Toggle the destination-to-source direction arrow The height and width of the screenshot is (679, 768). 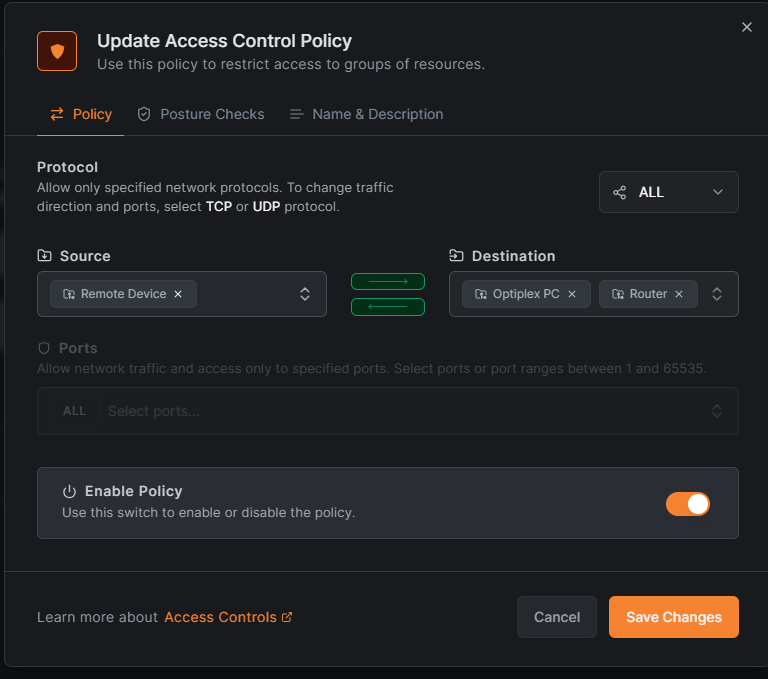coord(388,307)
